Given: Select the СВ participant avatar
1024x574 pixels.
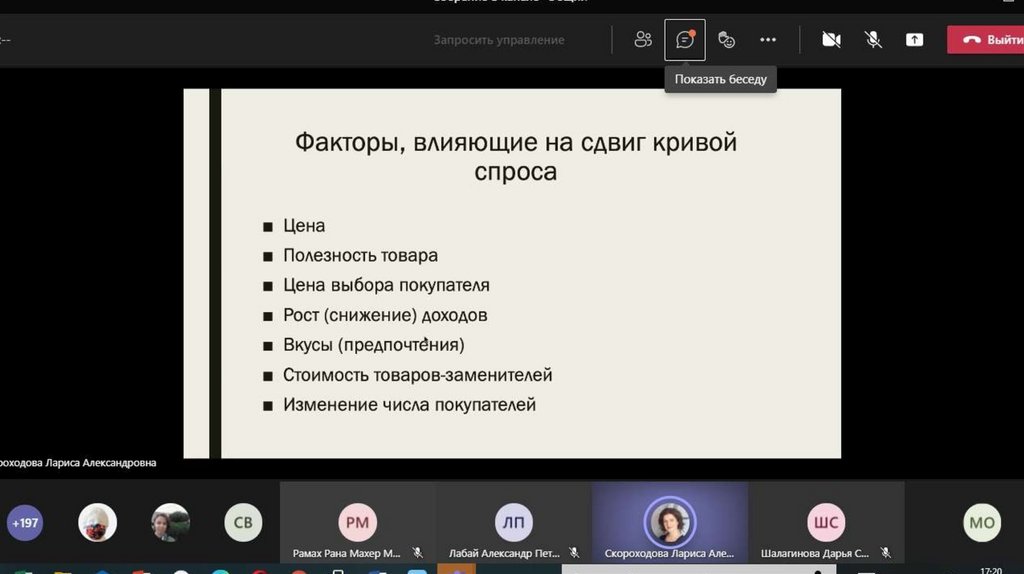Looking at the screenshot, I should tap(243, 522).
